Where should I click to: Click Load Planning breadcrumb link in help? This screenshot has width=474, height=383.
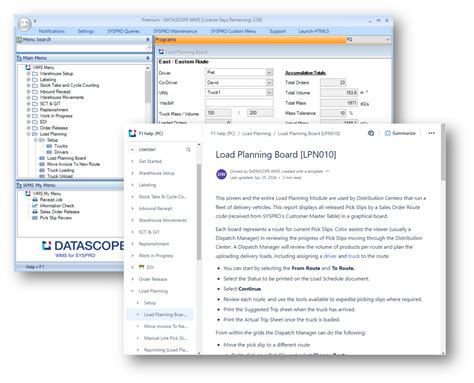256,134
